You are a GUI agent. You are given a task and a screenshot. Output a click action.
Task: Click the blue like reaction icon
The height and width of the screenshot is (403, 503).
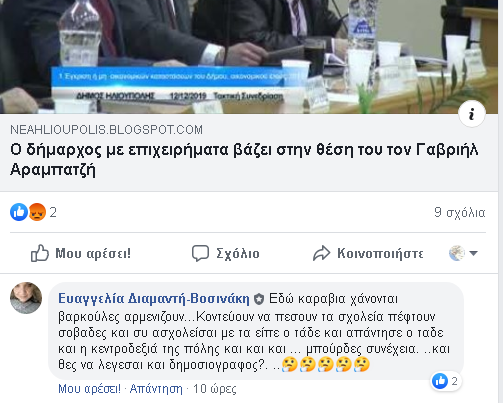[x=19, y=212]
